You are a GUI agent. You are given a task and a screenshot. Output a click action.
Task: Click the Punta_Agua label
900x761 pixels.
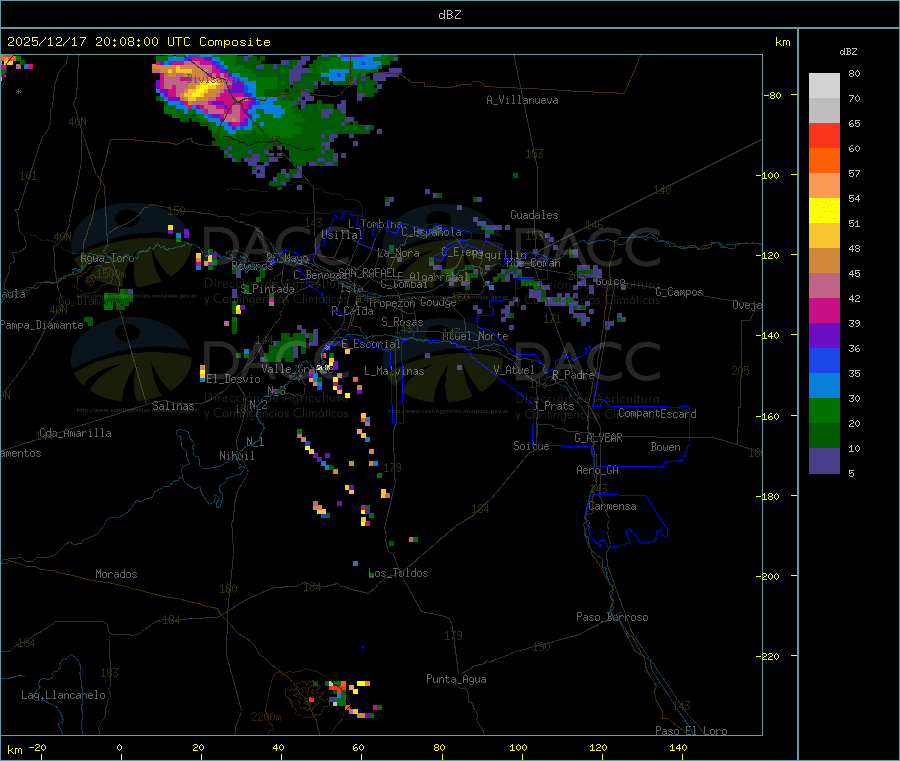point(456,679)
